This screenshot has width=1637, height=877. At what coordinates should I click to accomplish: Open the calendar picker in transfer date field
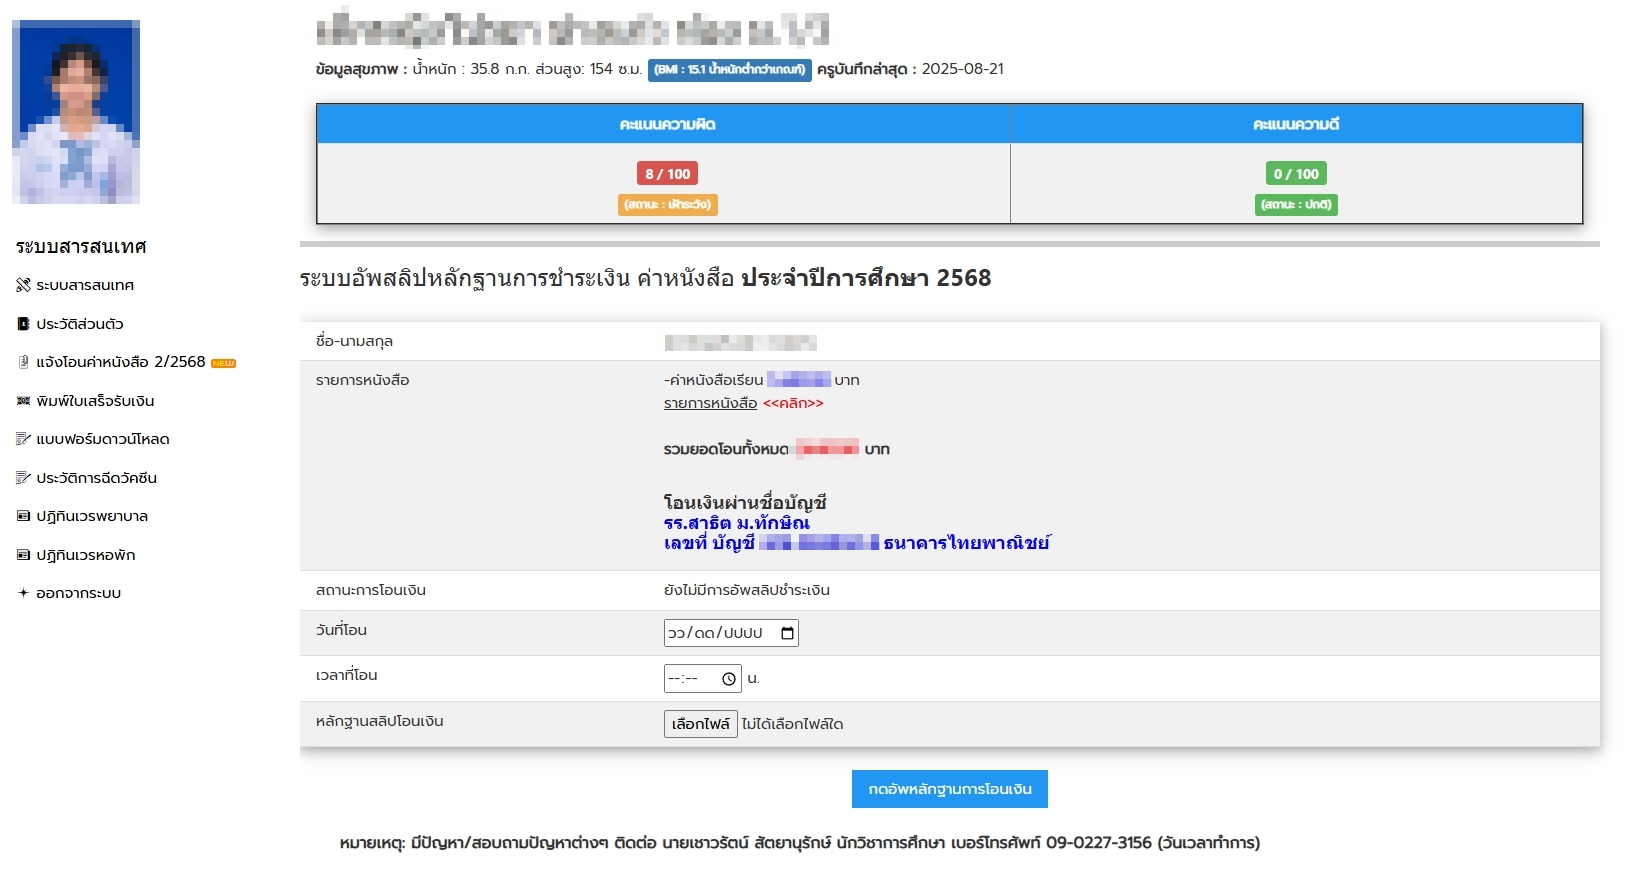787,633
